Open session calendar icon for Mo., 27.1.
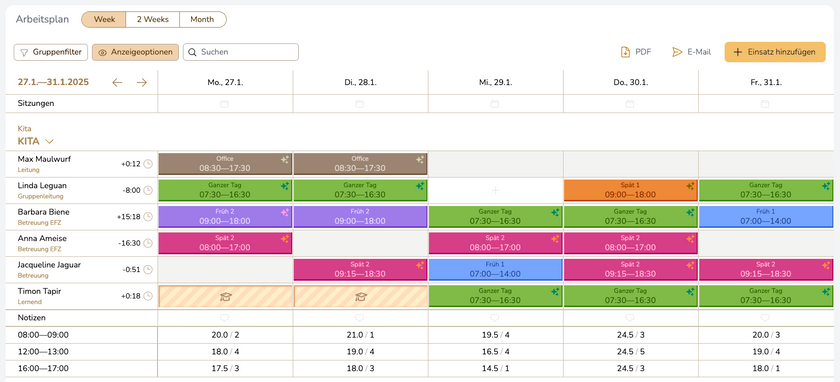The height and width of the screenshot is (382, 840). point(224,103)
